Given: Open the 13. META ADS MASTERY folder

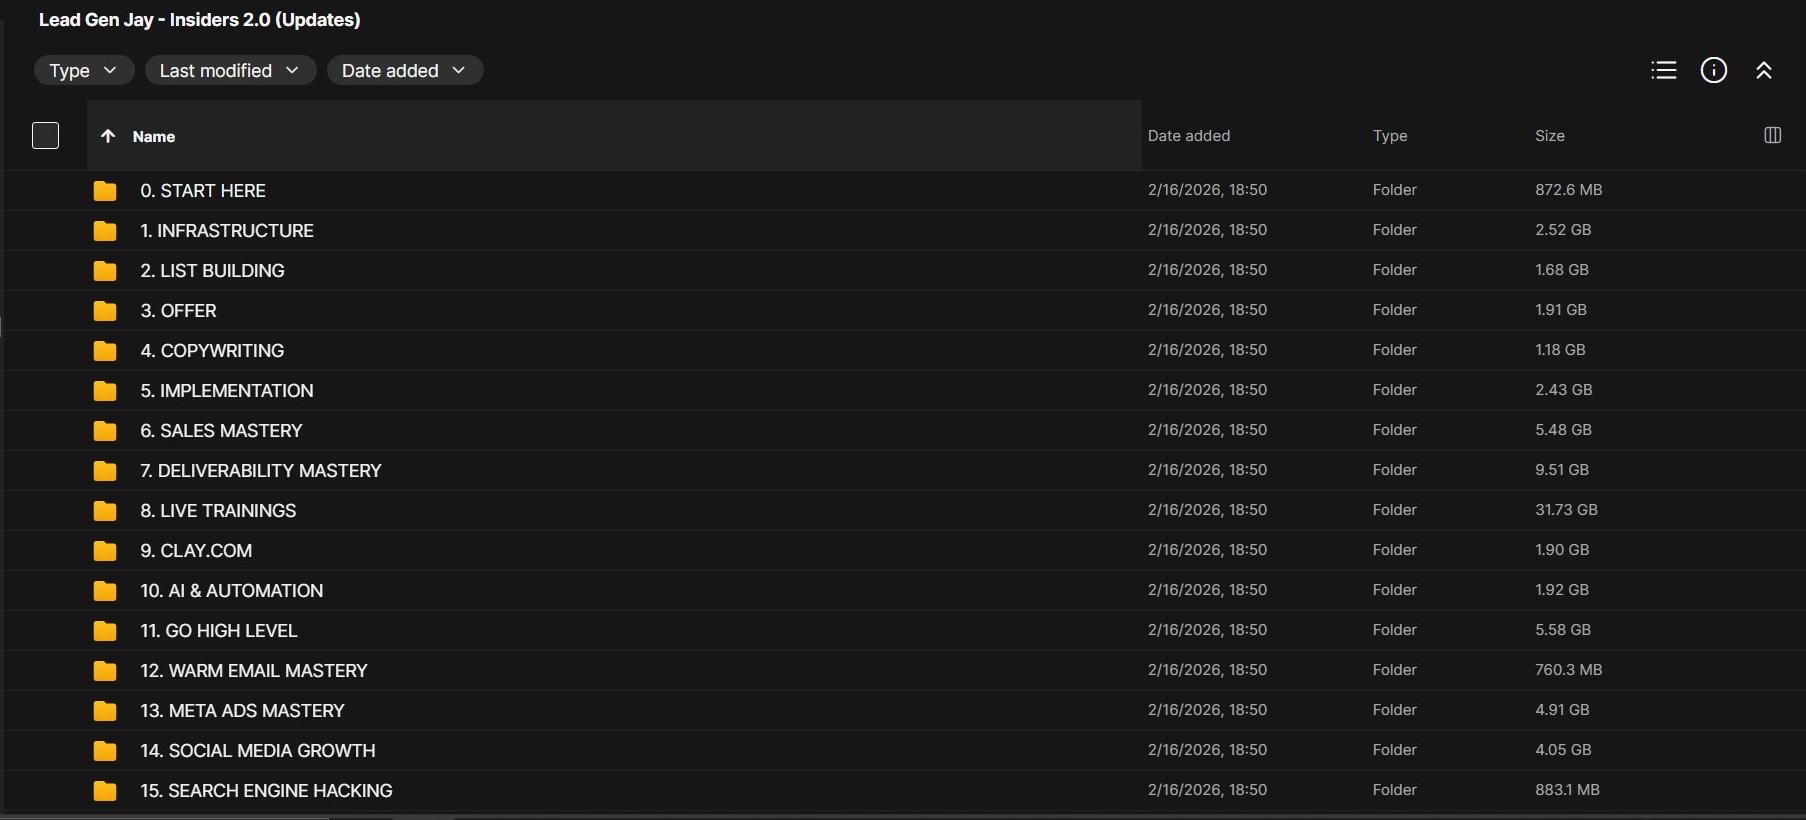Looking at the screenshot, I should 242,711.
